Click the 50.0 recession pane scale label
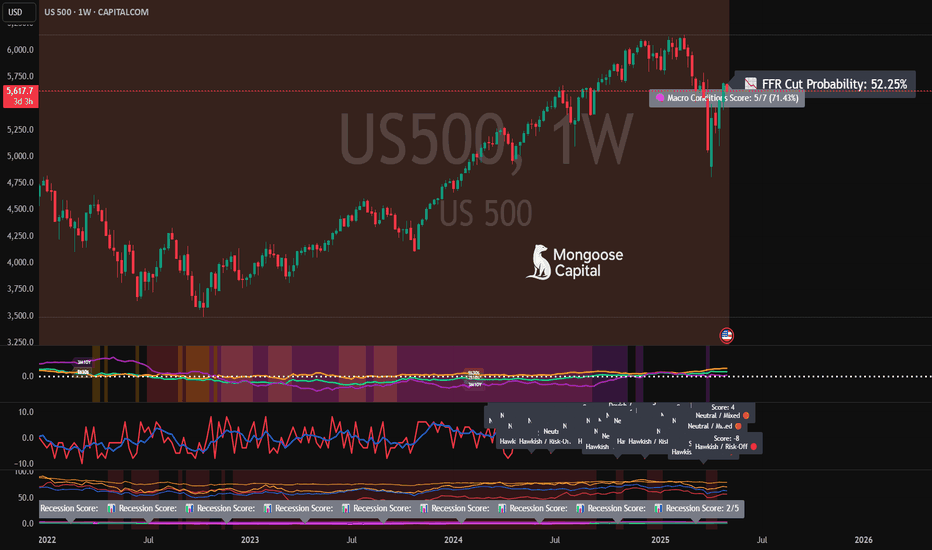This screenshot has width=932, height=550. click(27, 498)
